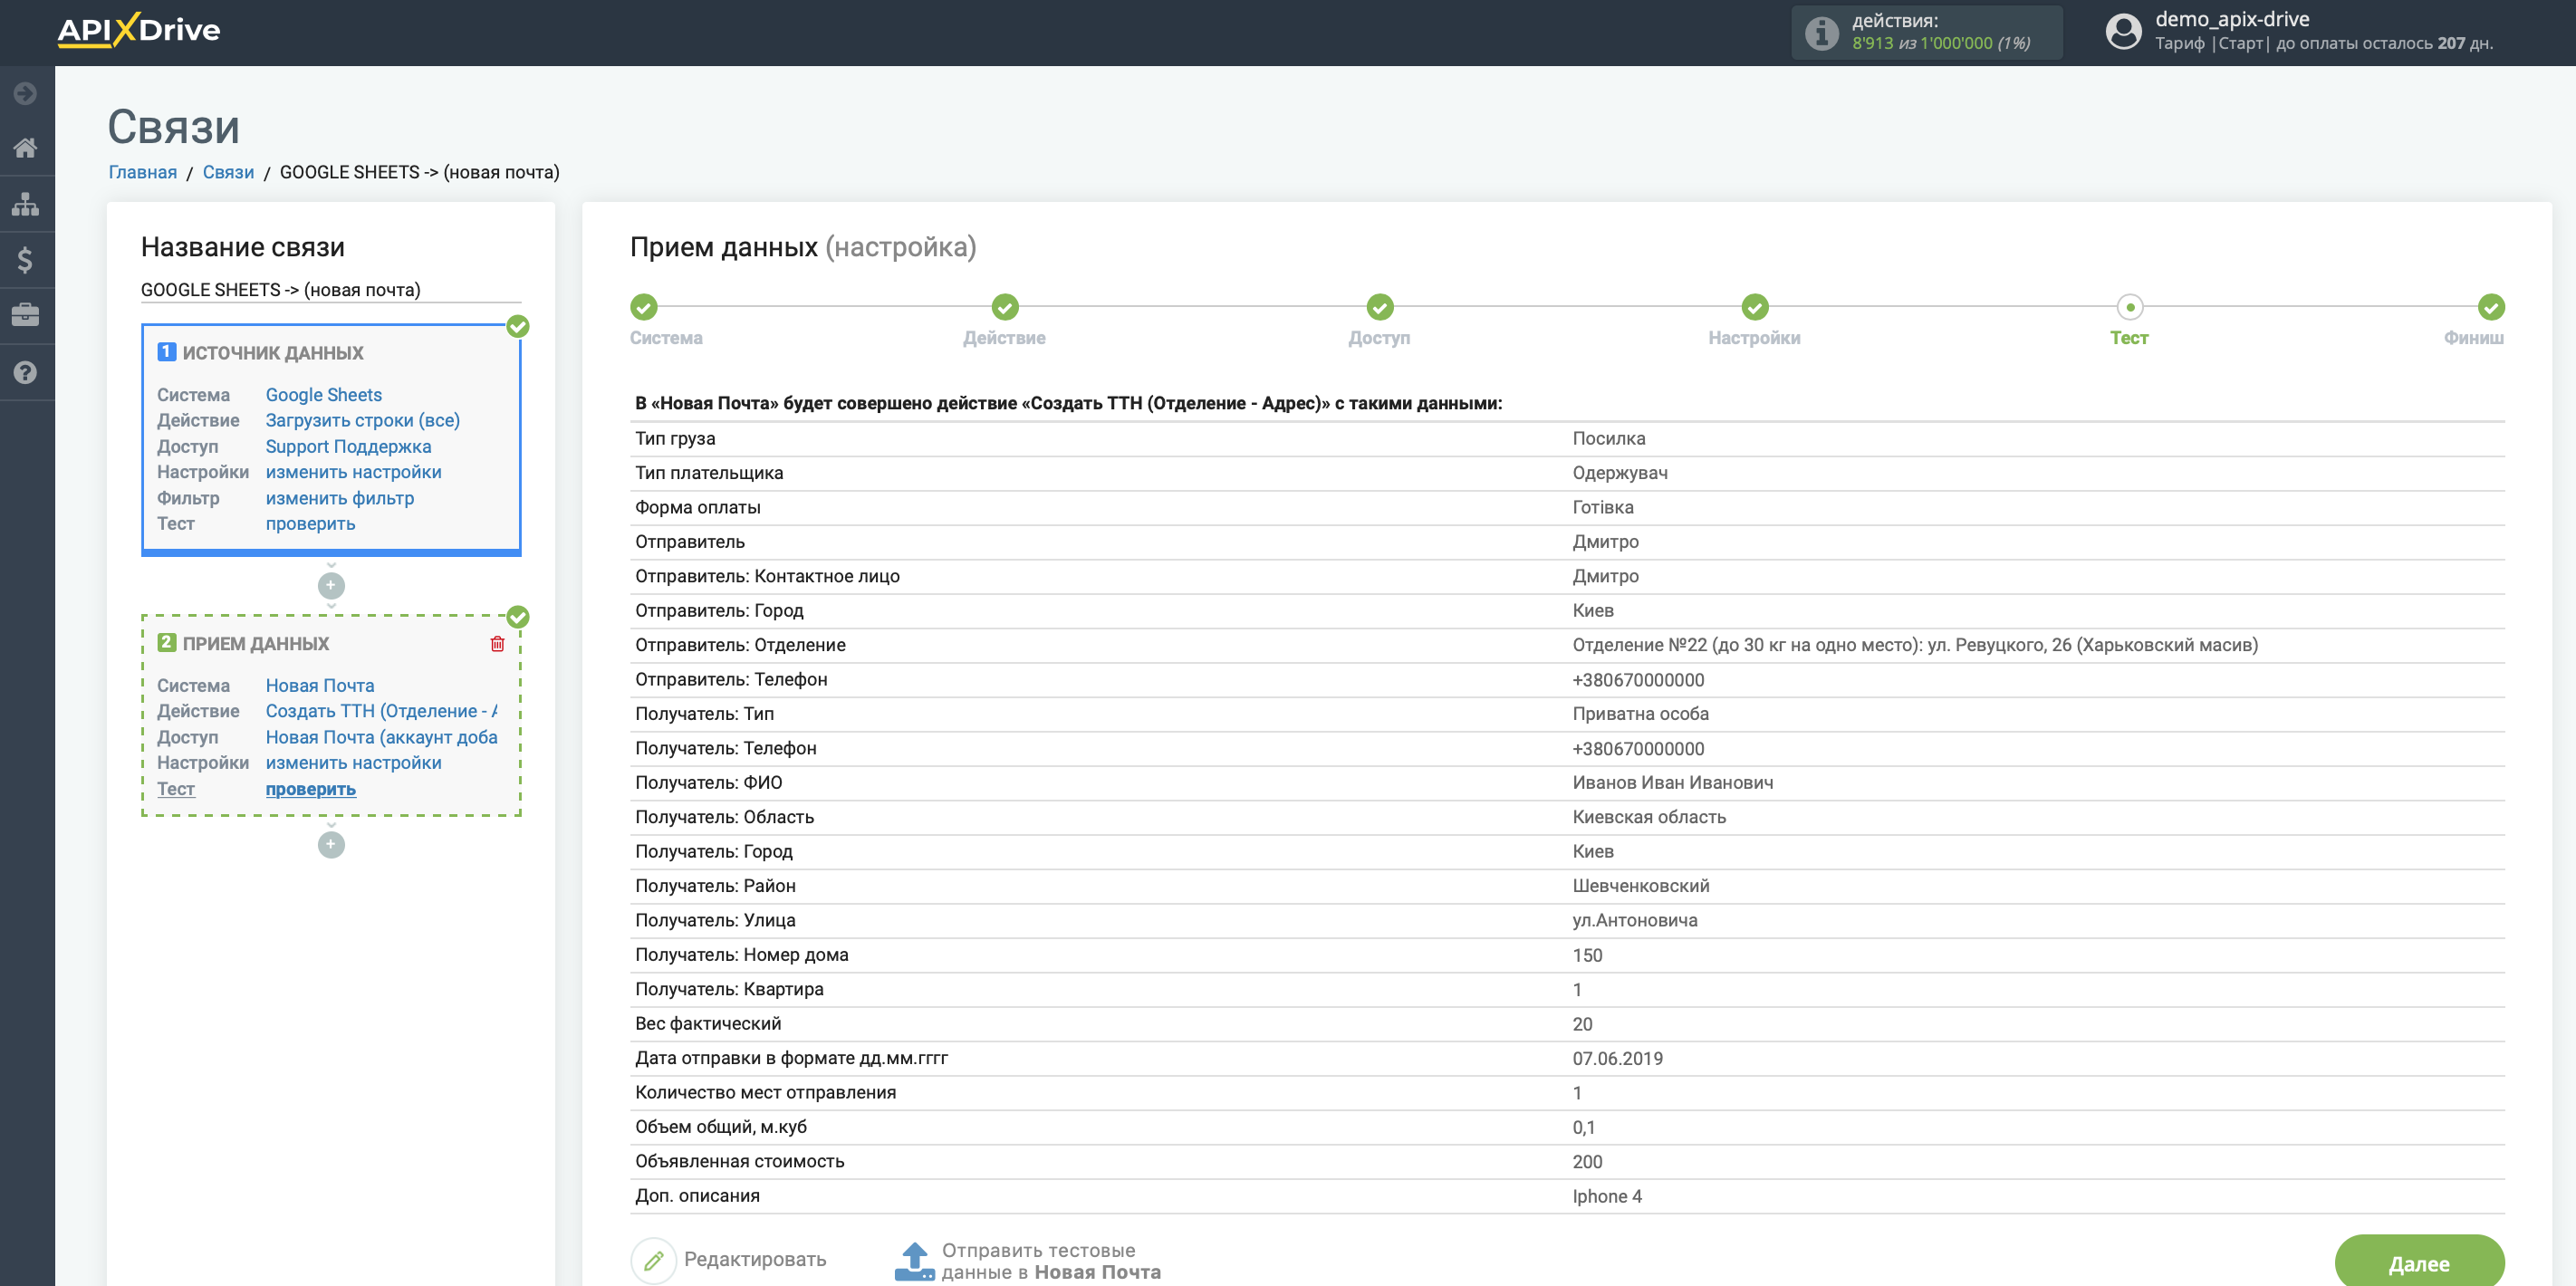Click the Объявленная стоимость row label
The height and width of the screenshot is (1286, 2576).
click(x=740, y=1161)
